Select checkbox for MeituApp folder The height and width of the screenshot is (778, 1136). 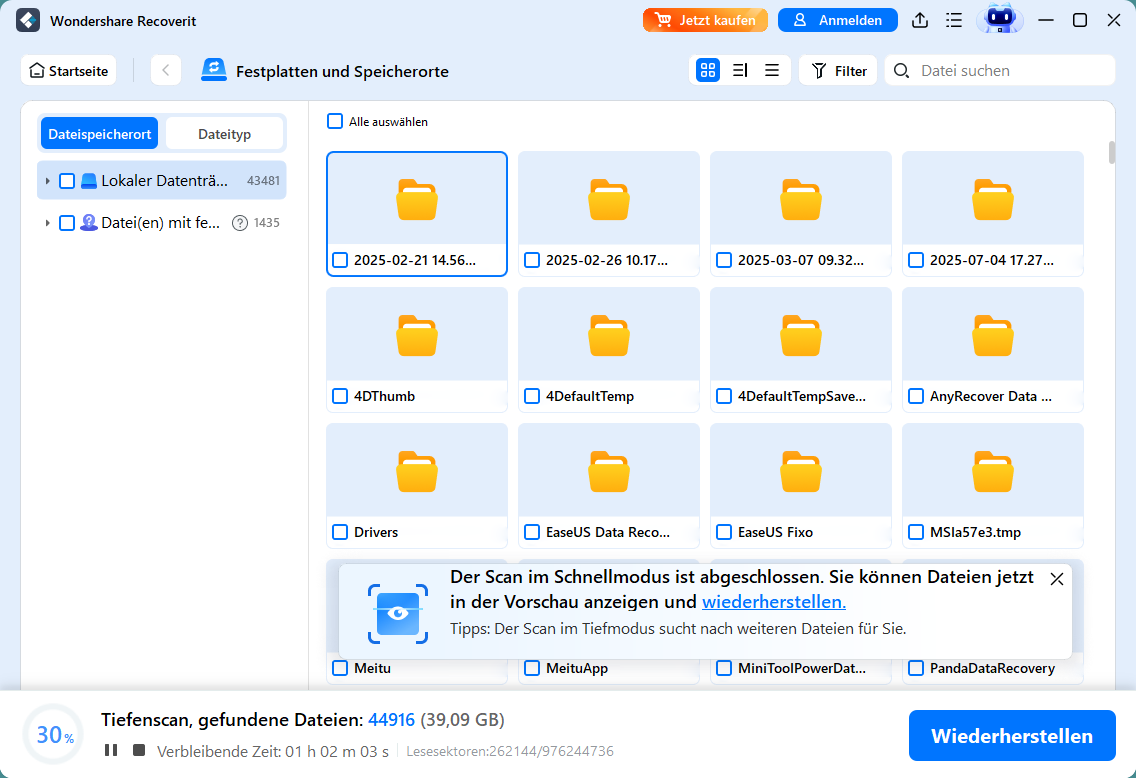(x=532, y=668)
